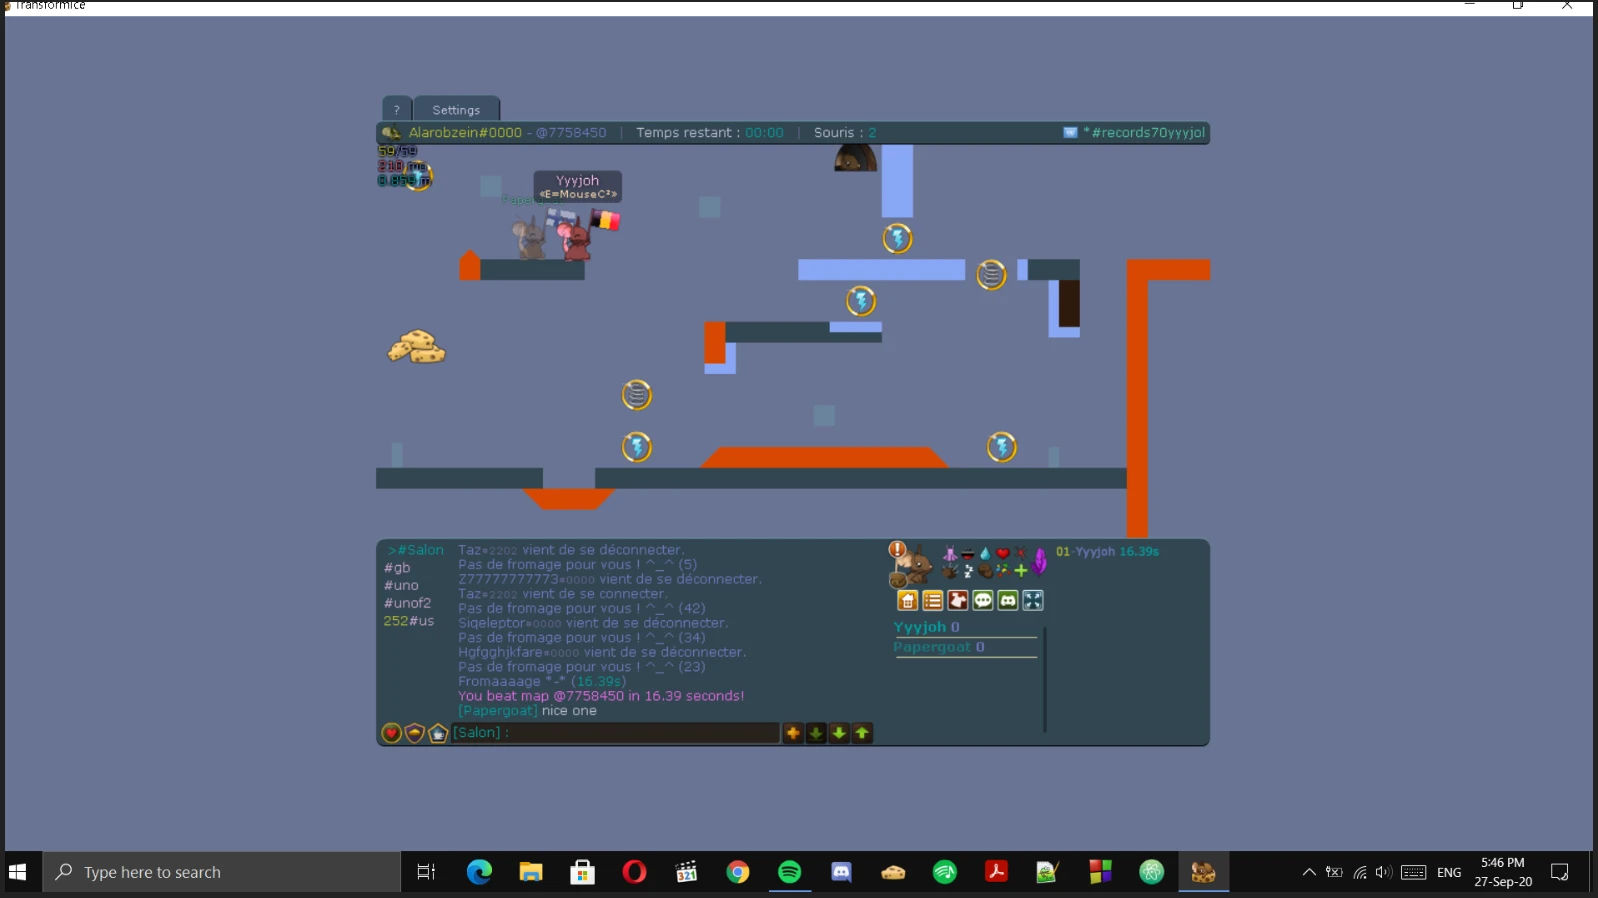Click the green plus emote icon
The height and width of the screenshot is (898, 1598).
click(x=1021, y=571)
